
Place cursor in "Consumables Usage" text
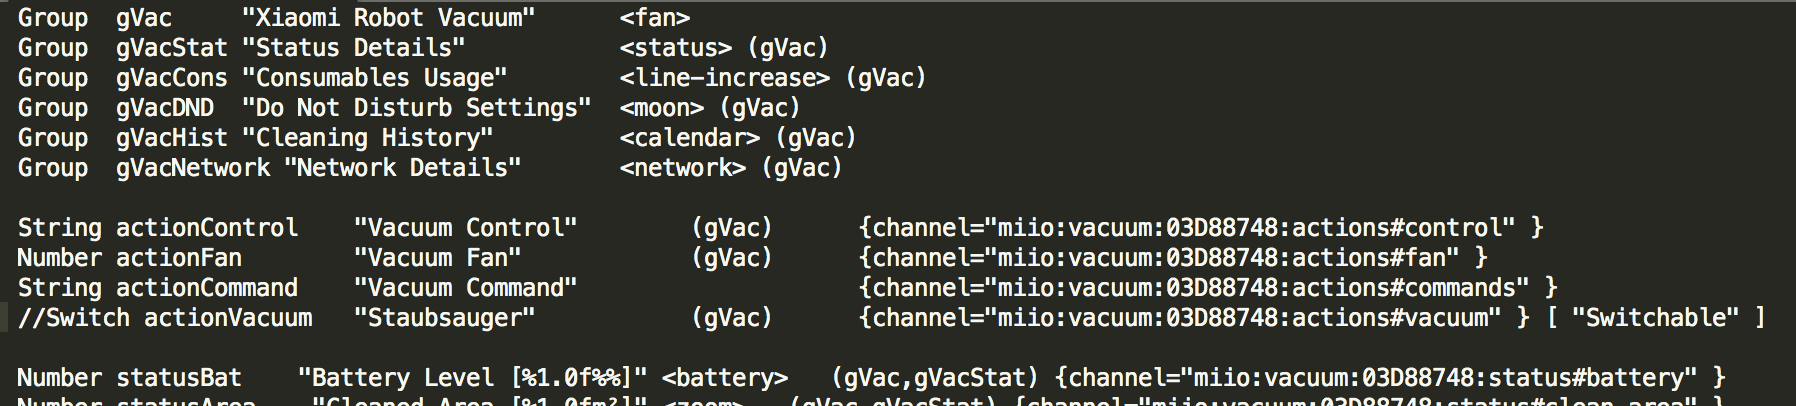point(375,78)
